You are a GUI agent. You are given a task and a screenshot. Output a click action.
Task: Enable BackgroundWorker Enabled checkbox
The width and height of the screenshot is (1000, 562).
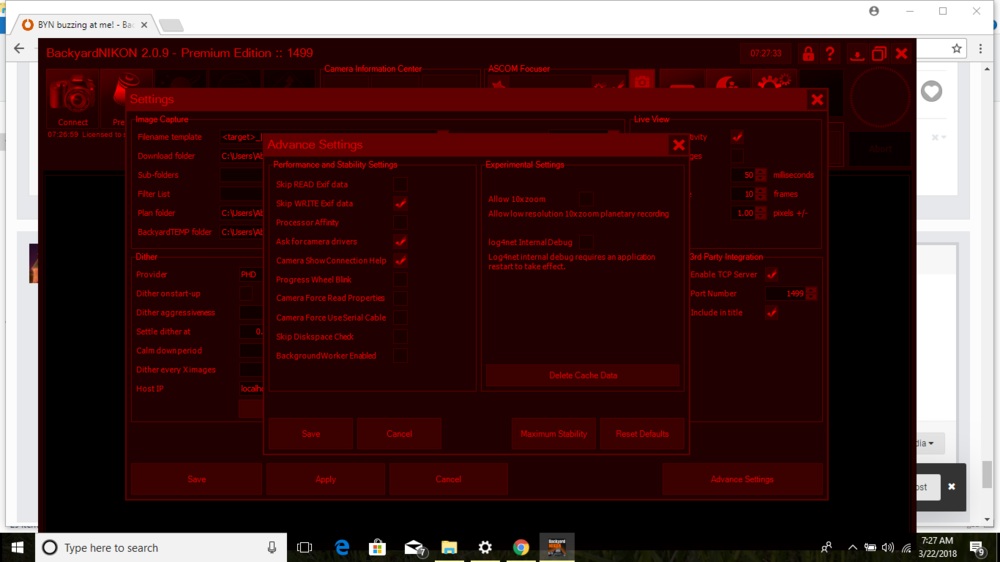[400, 355]
